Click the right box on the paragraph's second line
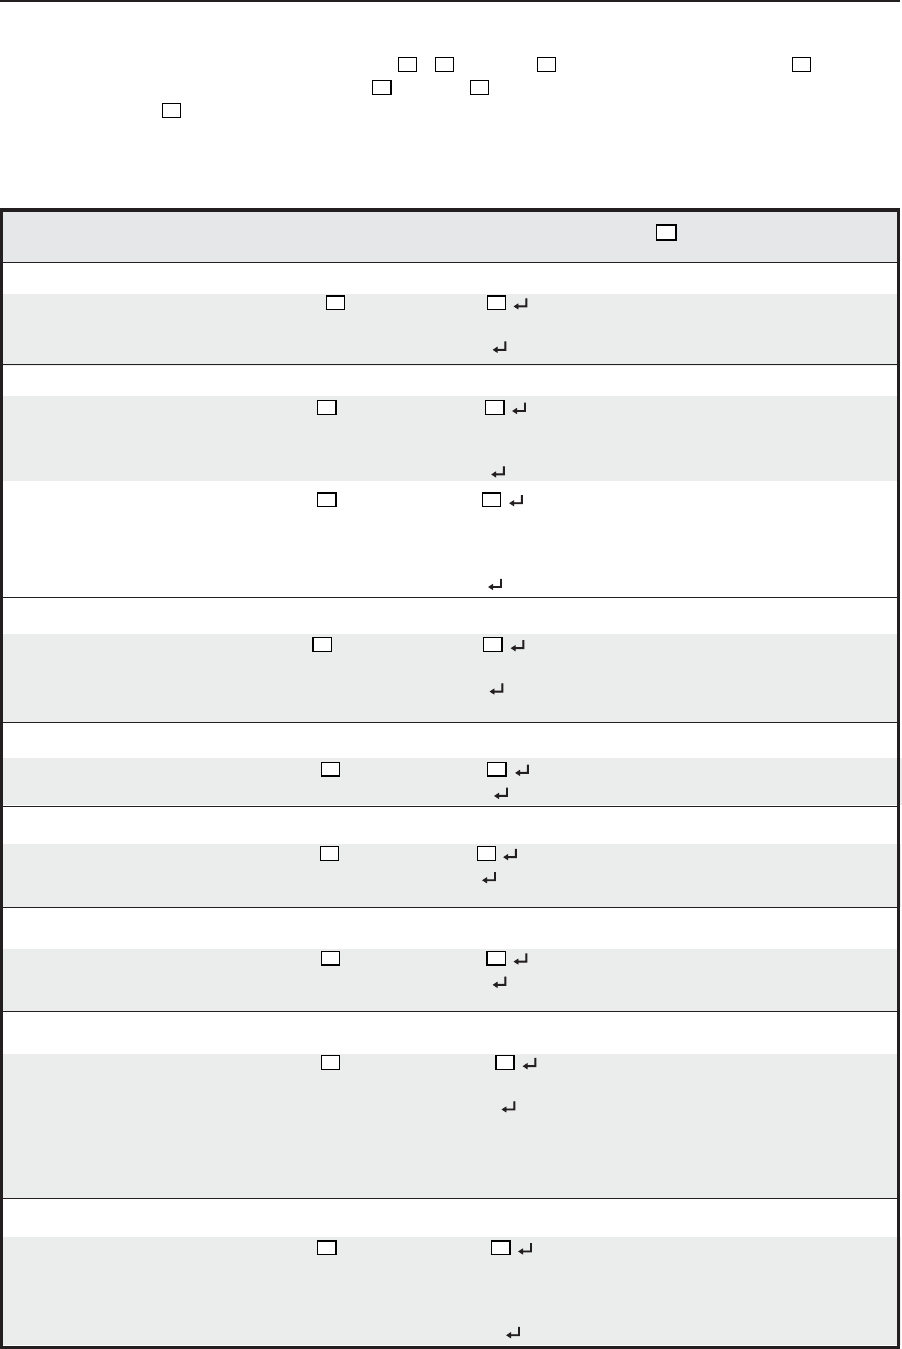The width and height of the screenshot is (902, 1349). click(x=479, y=88)
